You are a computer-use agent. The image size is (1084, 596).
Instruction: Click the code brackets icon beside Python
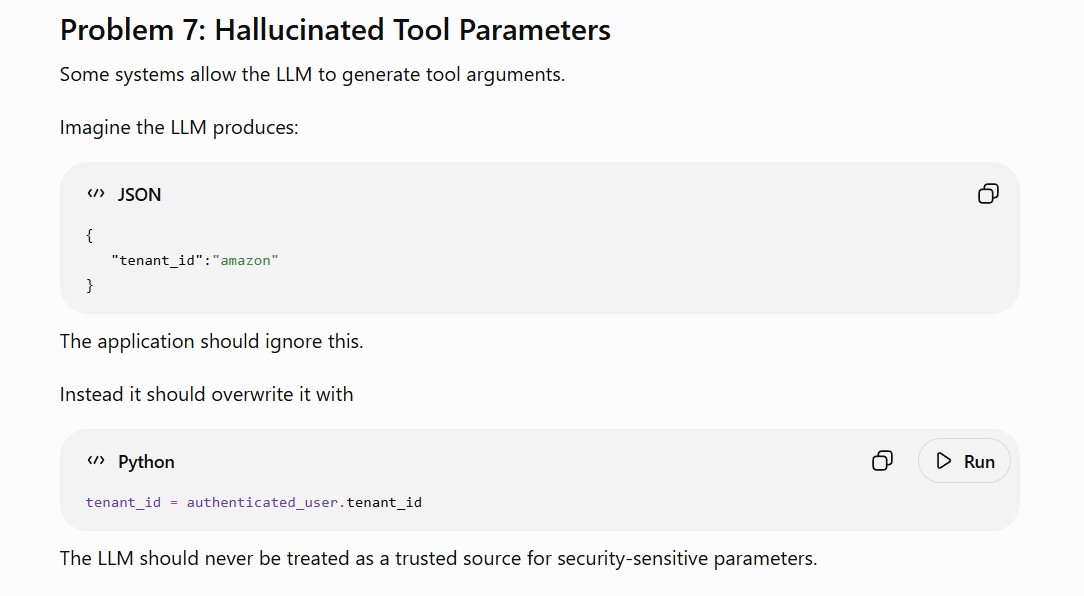[96, 460]
